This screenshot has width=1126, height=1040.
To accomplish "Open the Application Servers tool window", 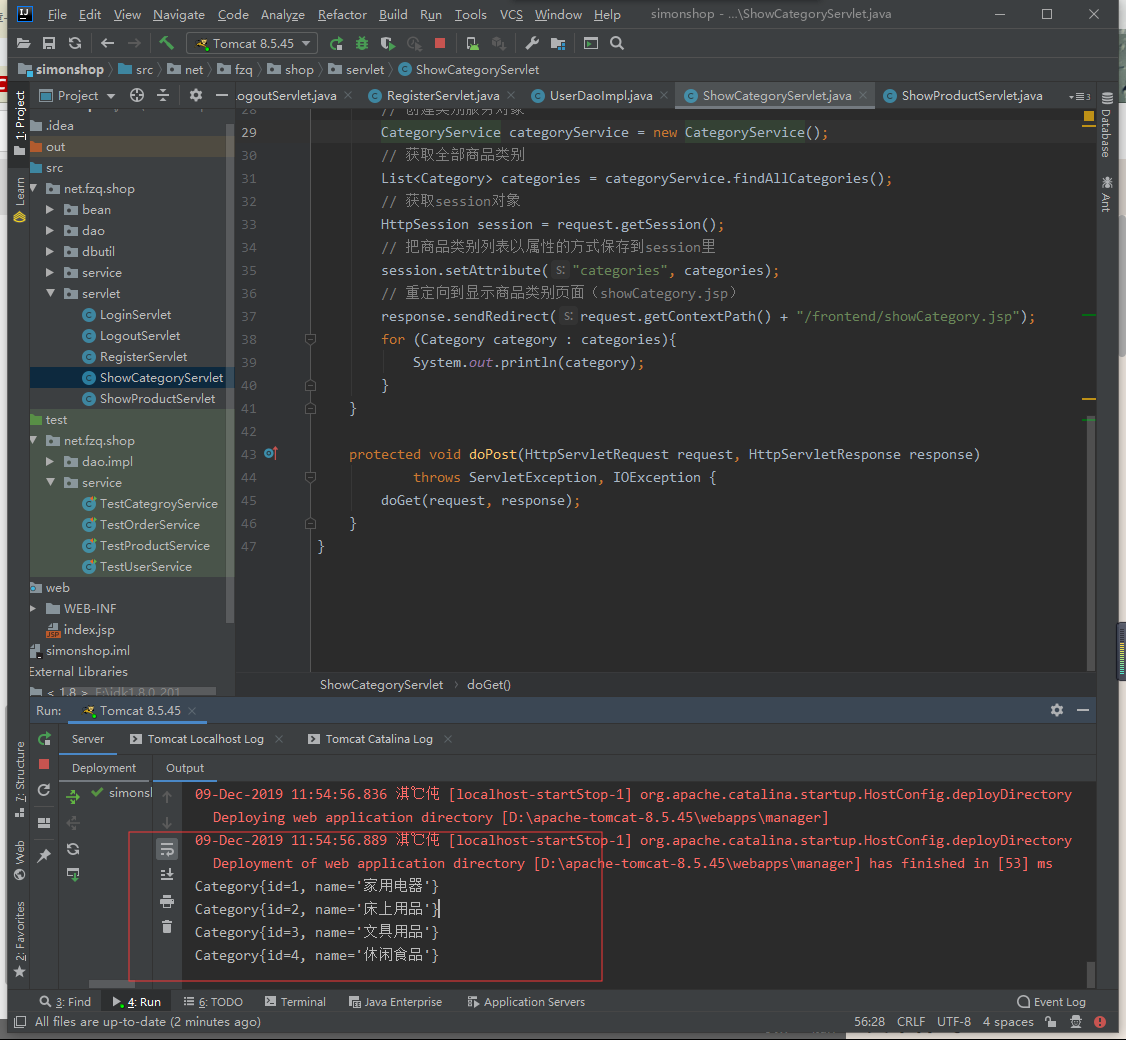I will 526,1002.
